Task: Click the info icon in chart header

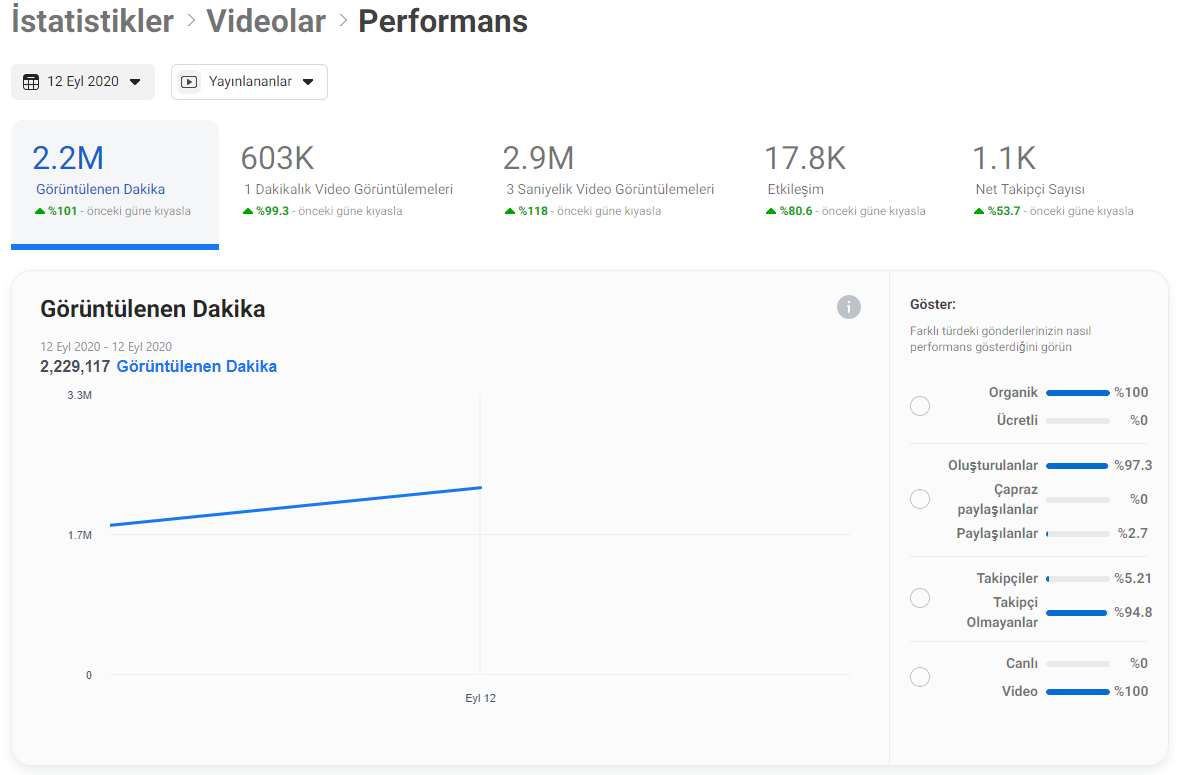Action: (848, 307)
